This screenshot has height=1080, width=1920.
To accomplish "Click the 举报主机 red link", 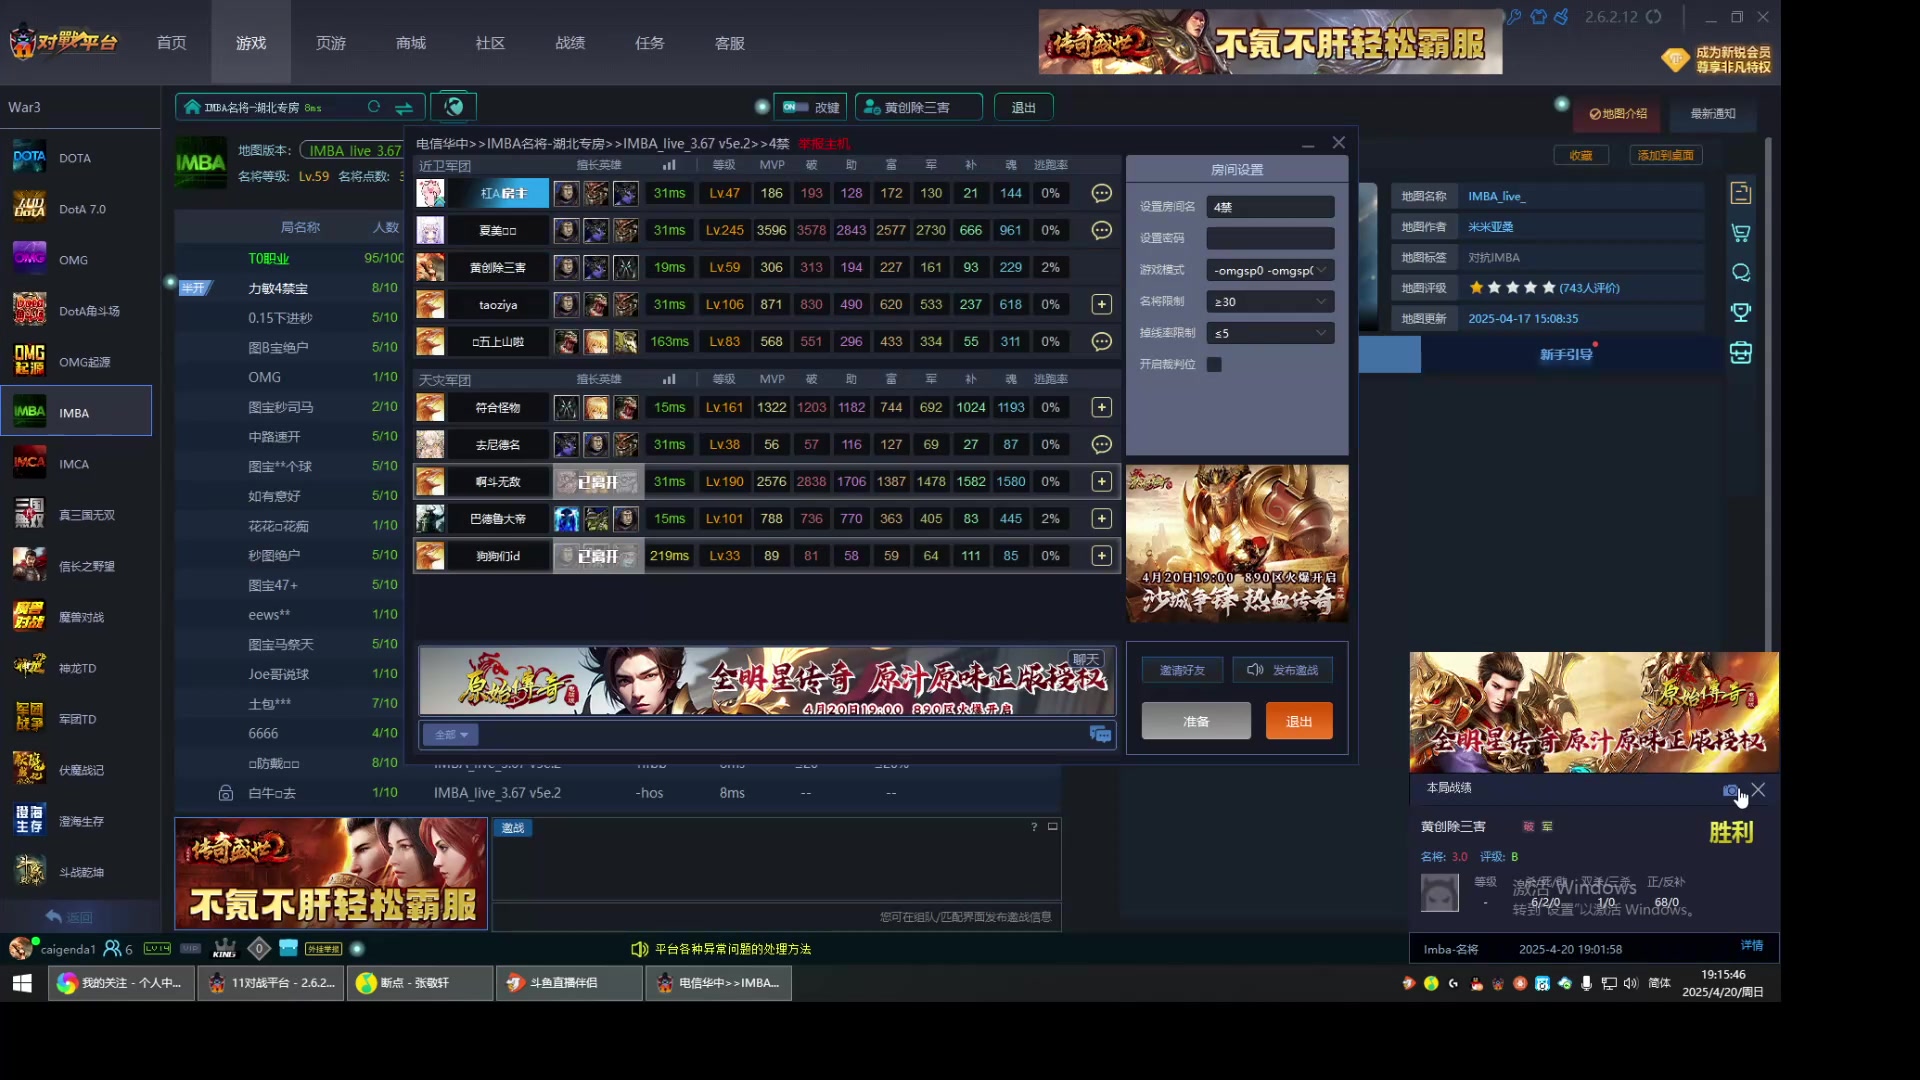I will click(824, 144).
